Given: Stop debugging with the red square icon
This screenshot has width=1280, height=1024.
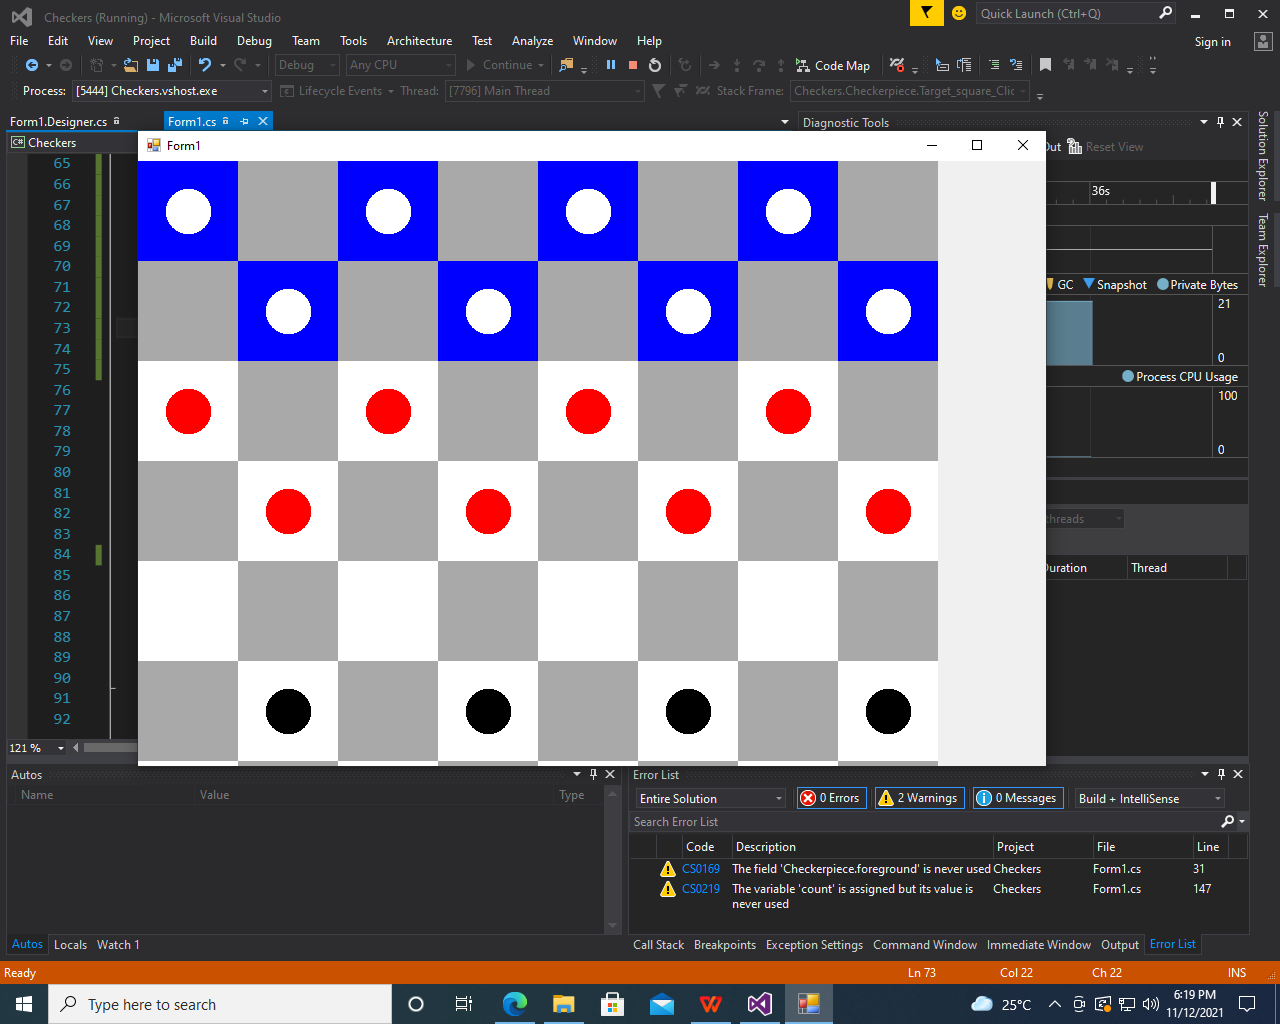Looking at the screenshot, I should (633, 65).
